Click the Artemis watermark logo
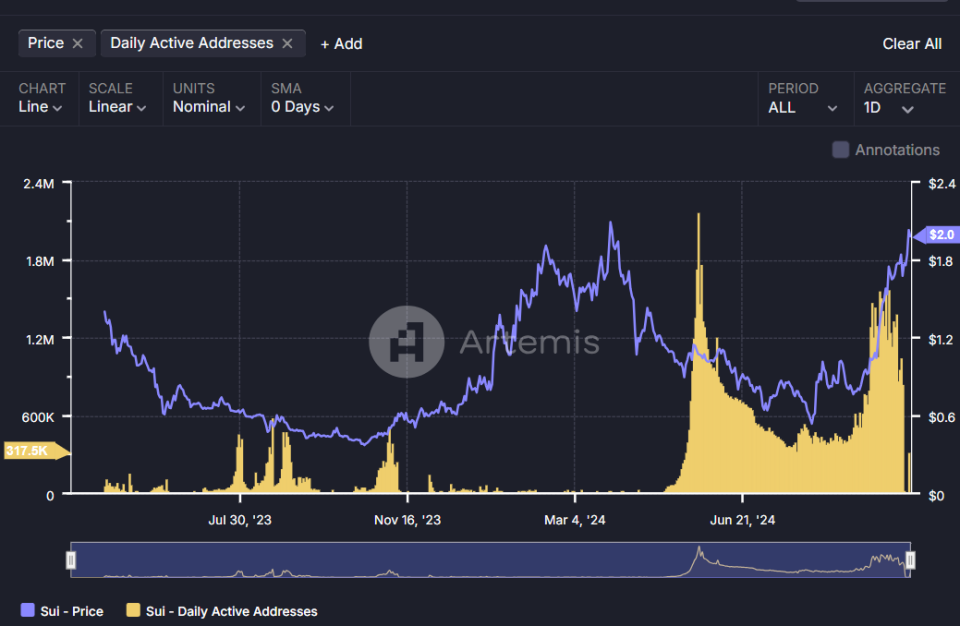 click(407, 341)
